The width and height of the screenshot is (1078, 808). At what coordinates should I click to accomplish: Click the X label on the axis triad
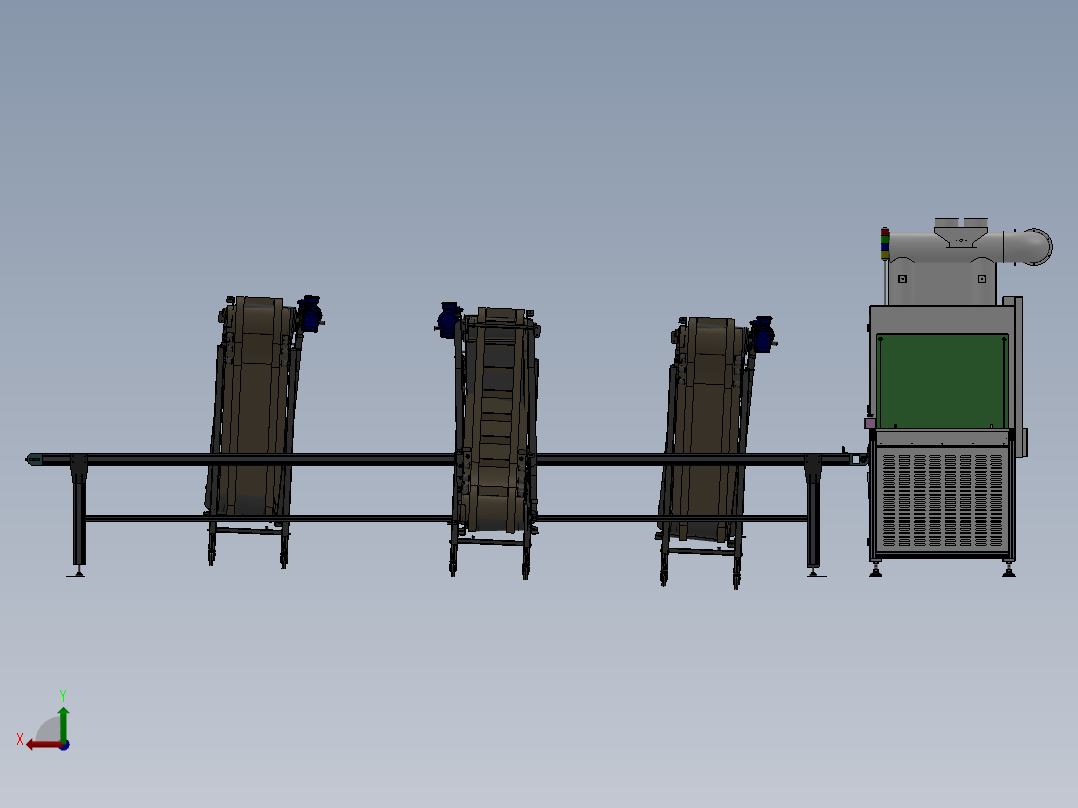[x=20, y=739]
